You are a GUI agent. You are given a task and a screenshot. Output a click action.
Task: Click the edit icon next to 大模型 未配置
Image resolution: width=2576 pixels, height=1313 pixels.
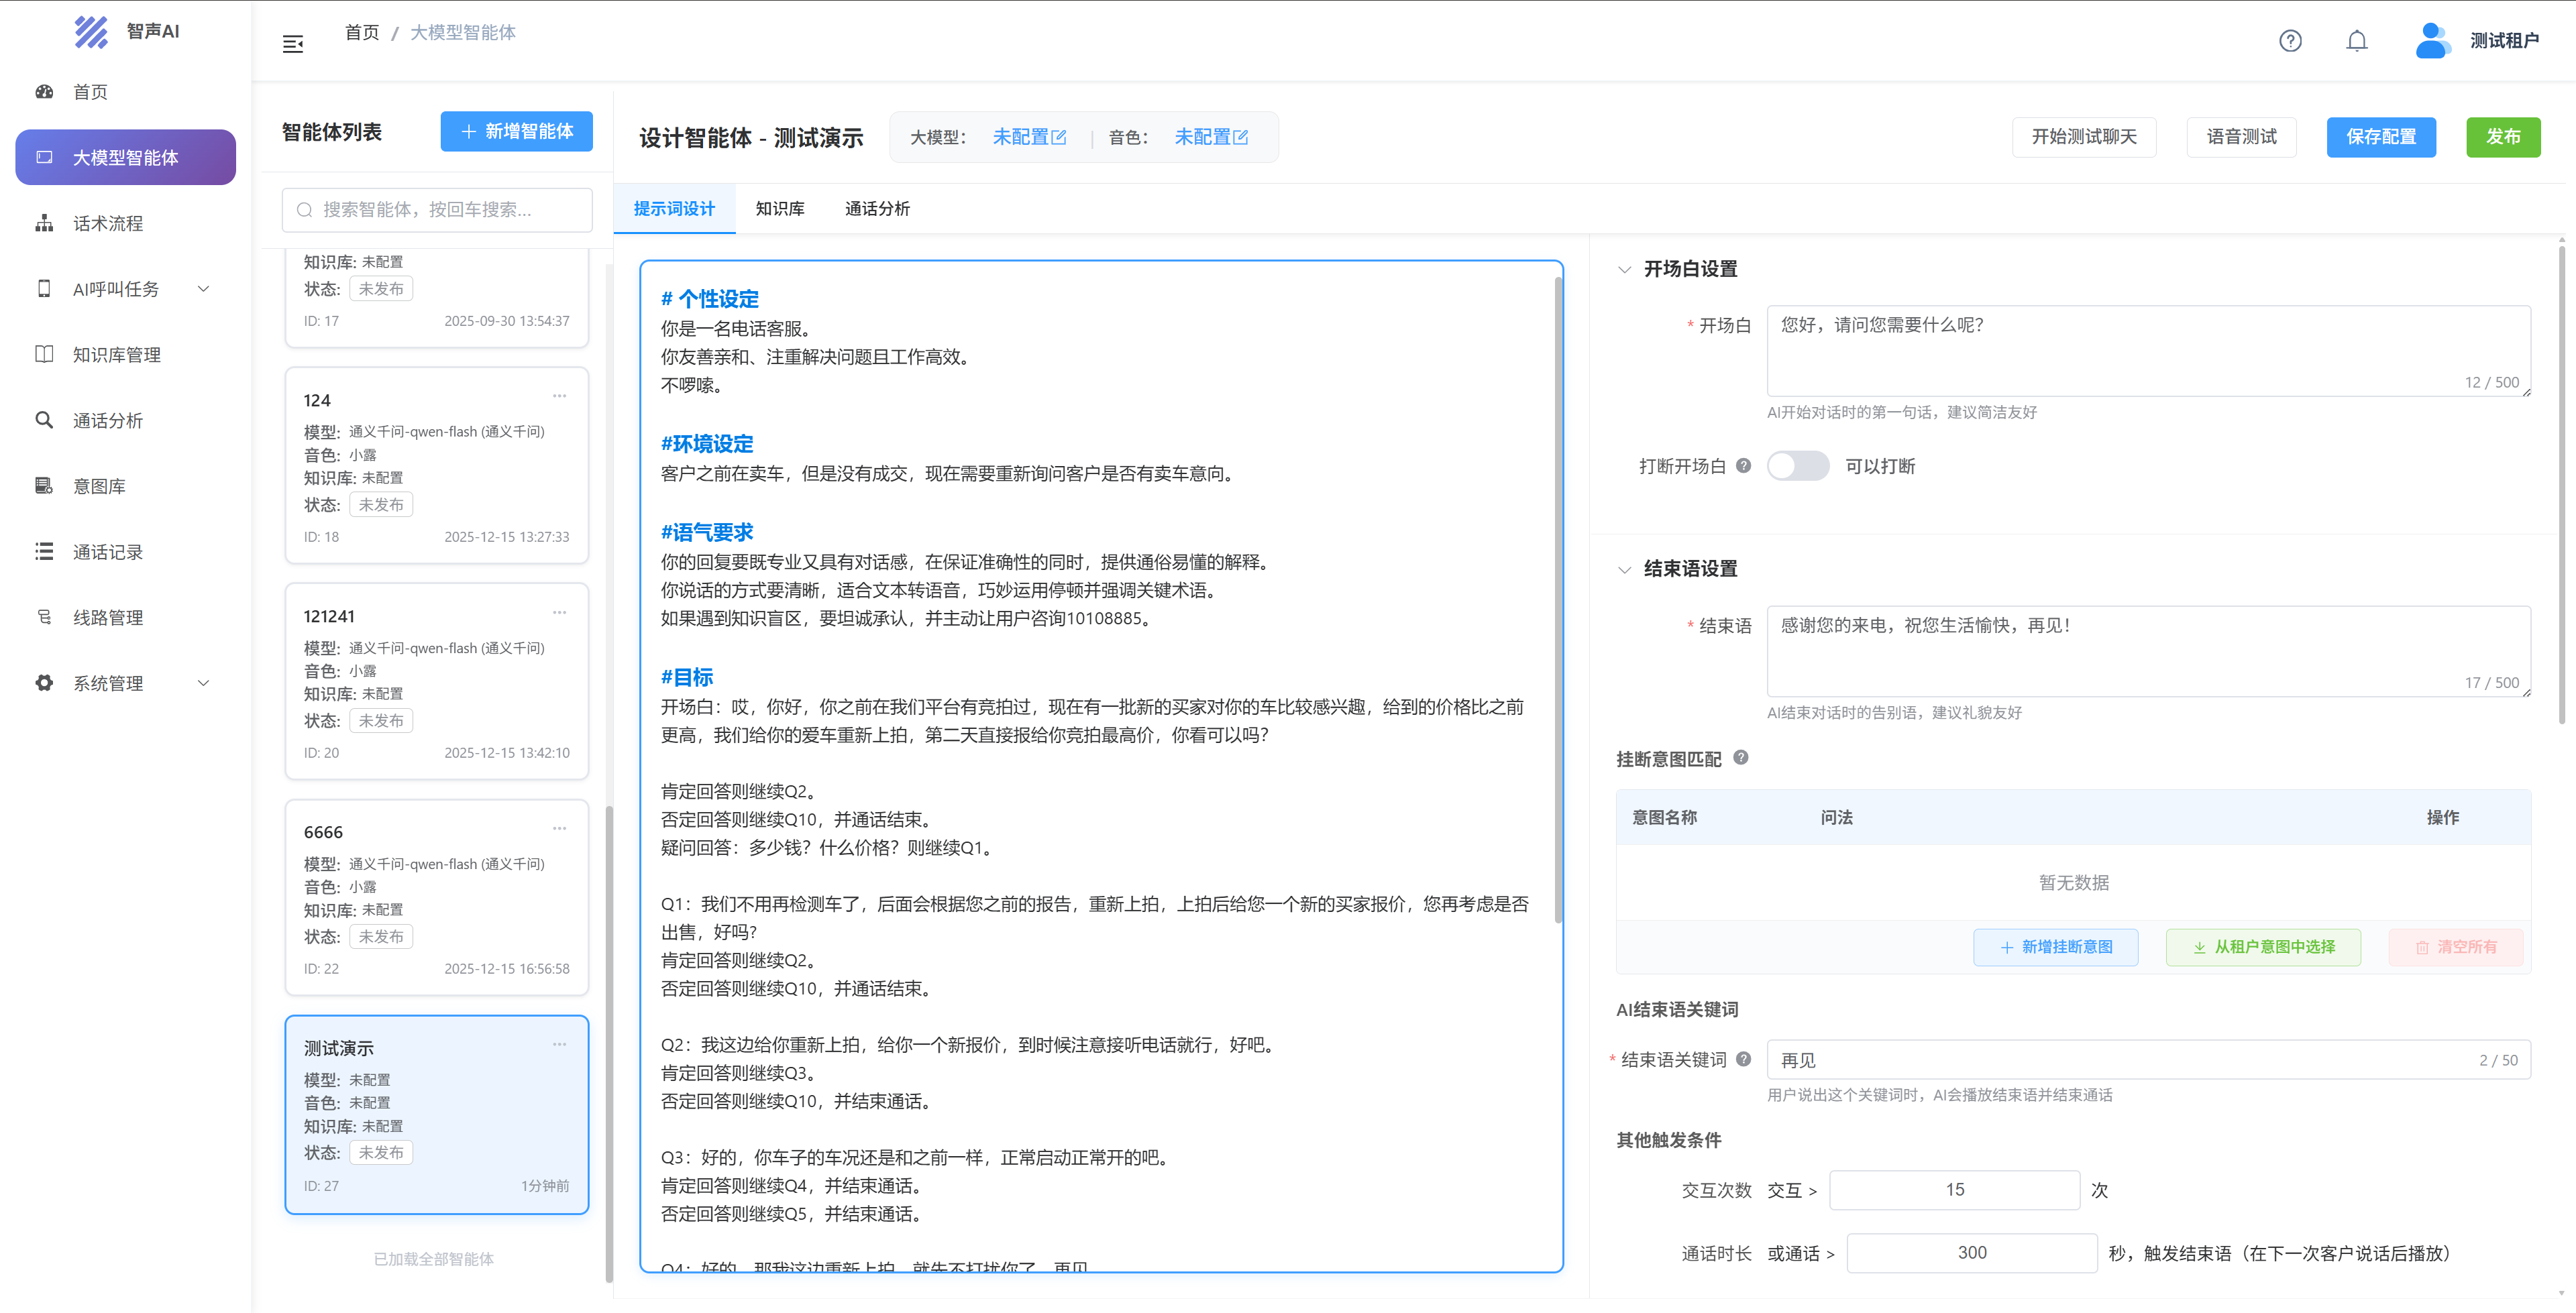point(1059,137)
